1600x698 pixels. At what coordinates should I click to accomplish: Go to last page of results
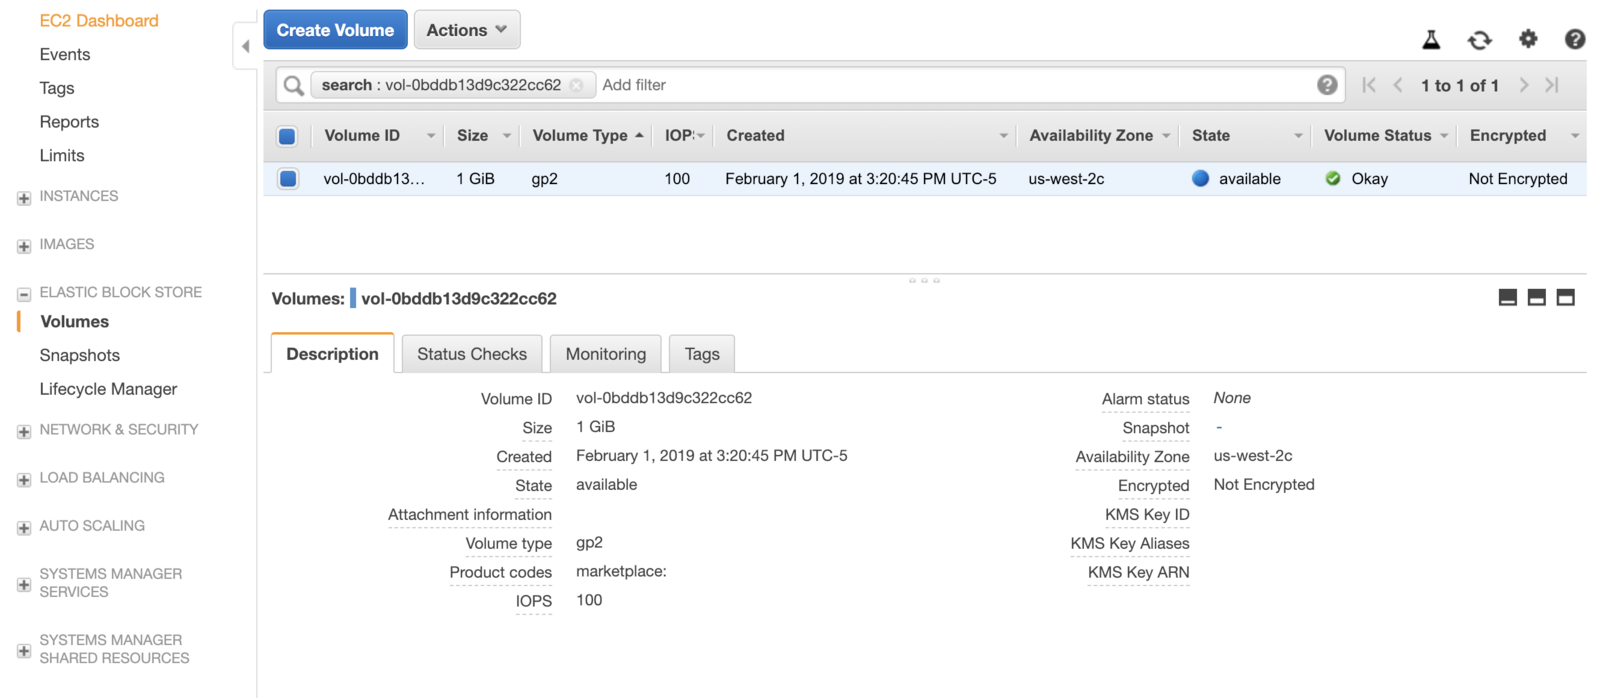pos(1552,85)
